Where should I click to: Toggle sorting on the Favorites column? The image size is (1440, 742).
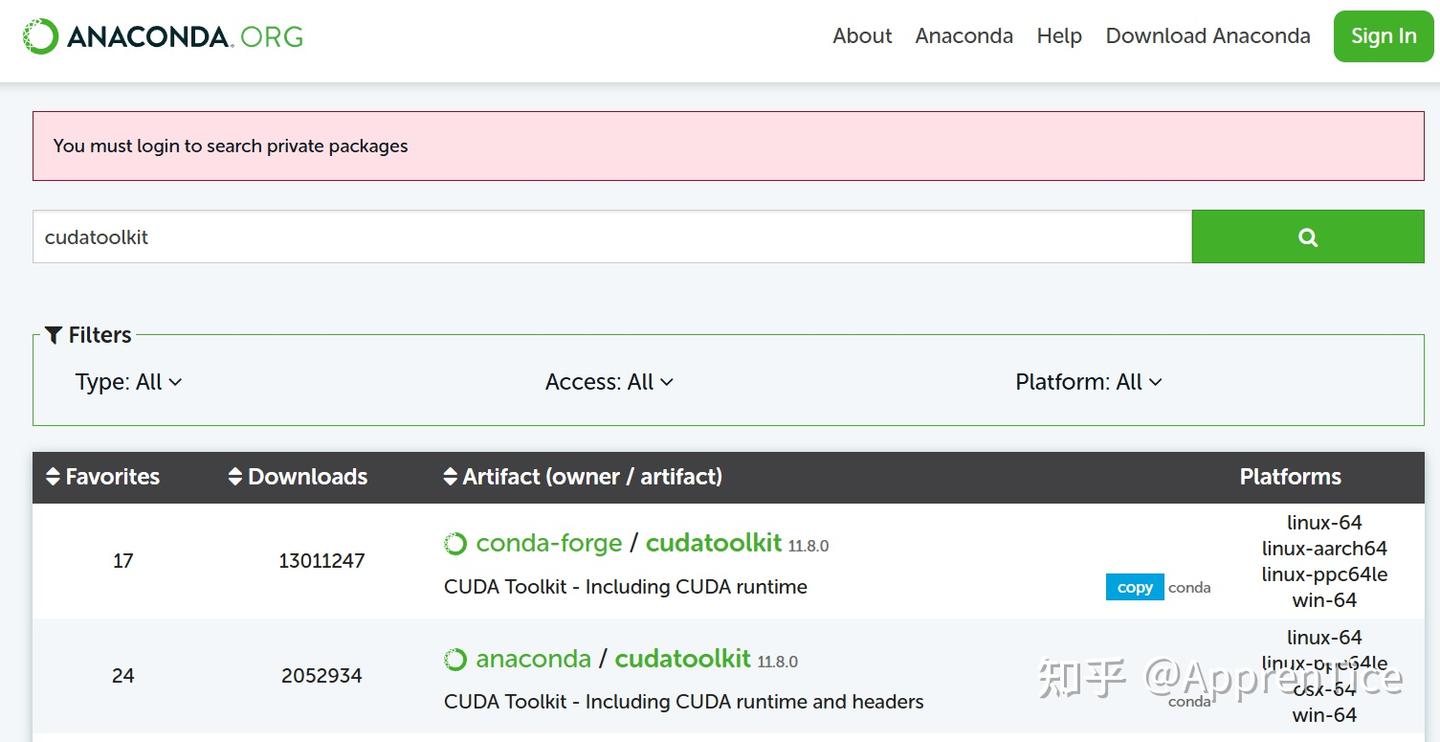111,477
